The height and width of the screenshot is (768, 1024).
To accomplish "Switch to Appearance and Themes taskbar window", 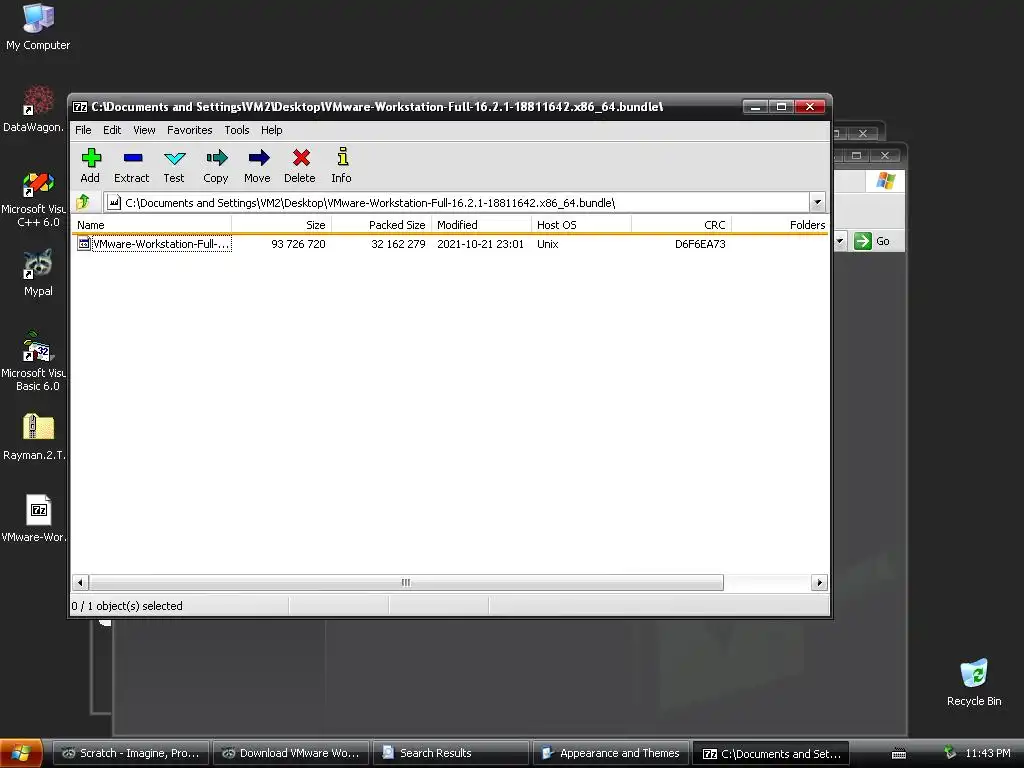I will (611, 753).
